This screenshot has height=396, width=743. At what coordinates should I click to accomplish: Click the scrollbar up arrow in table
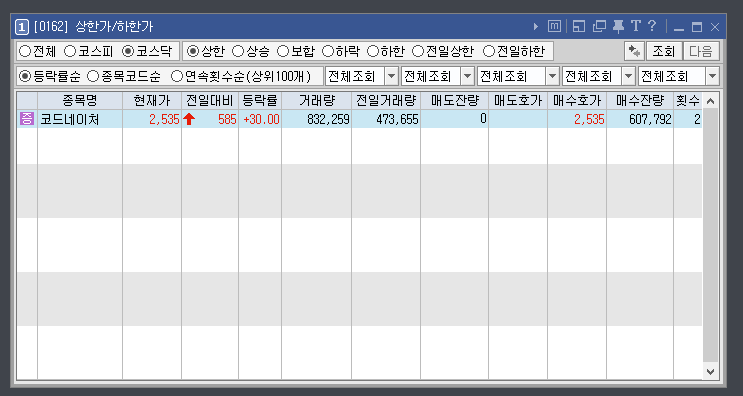tap(710, 101)
